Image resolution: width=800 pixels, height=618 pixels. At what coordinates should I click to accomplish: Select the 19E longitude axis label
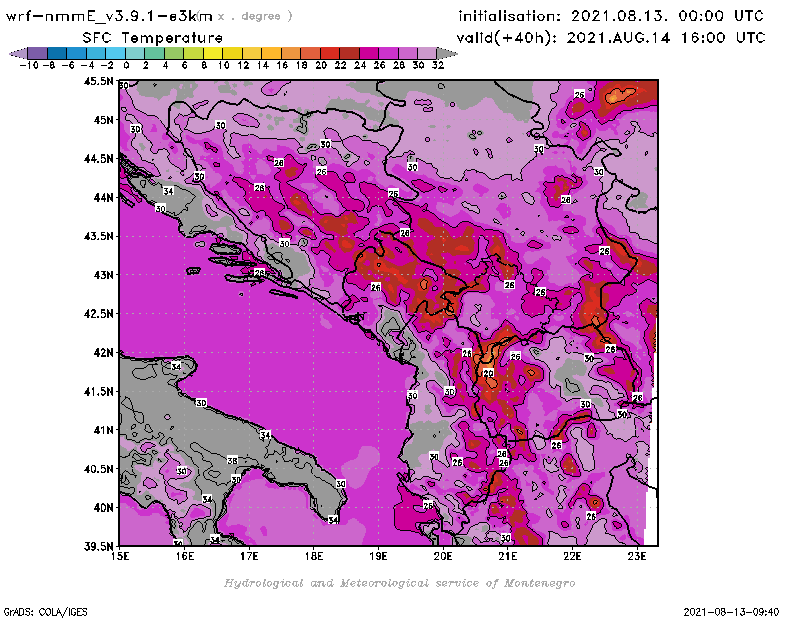[x=378, y=556]
